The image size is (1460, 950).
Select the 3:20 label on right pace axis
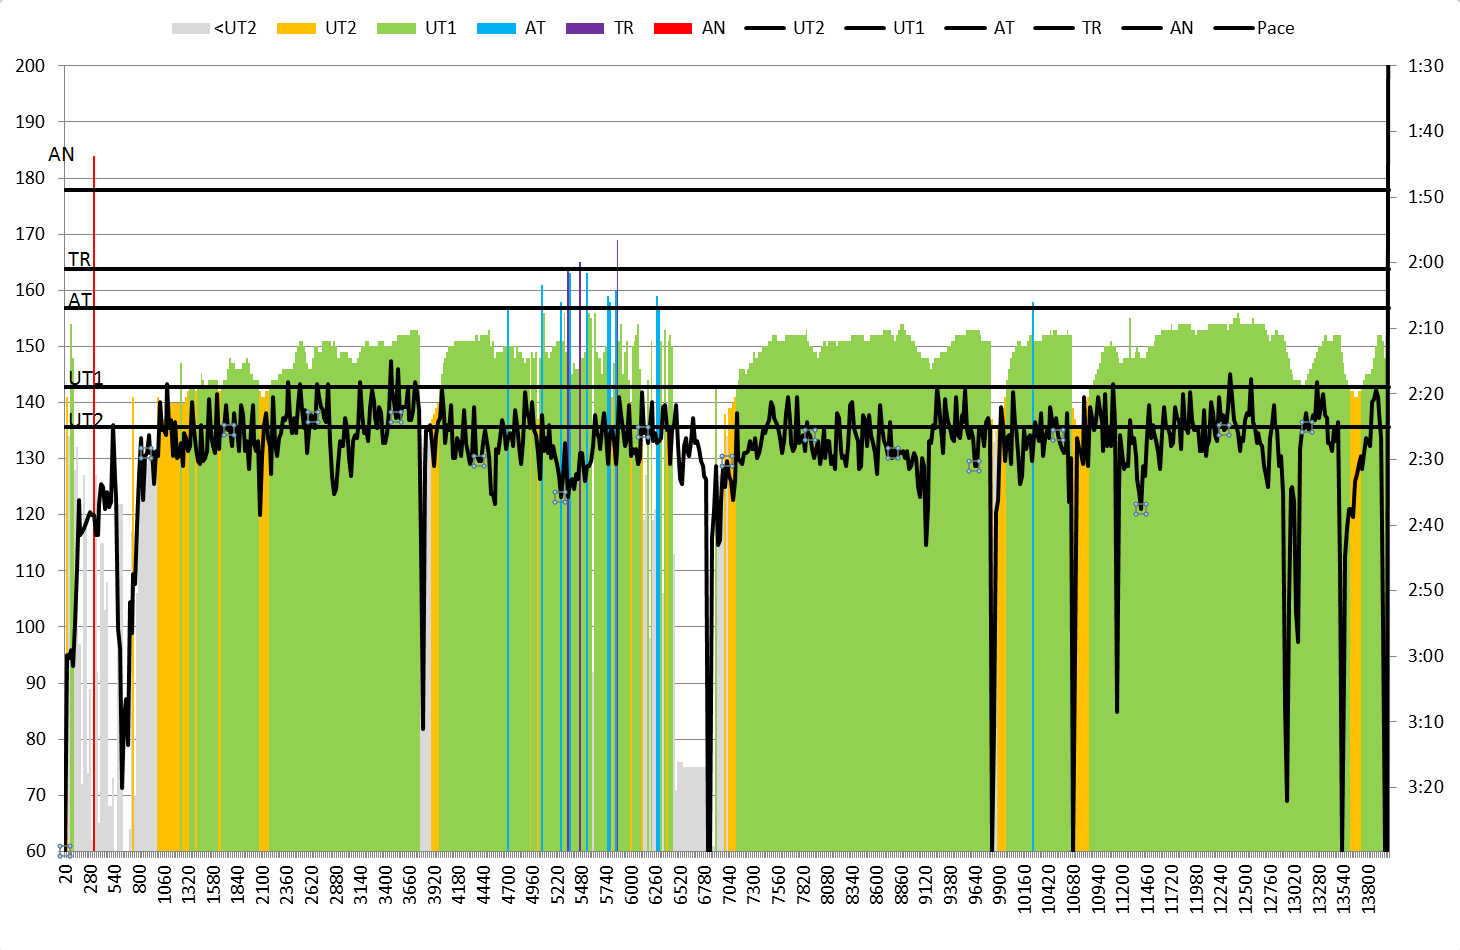point(1425,787)
